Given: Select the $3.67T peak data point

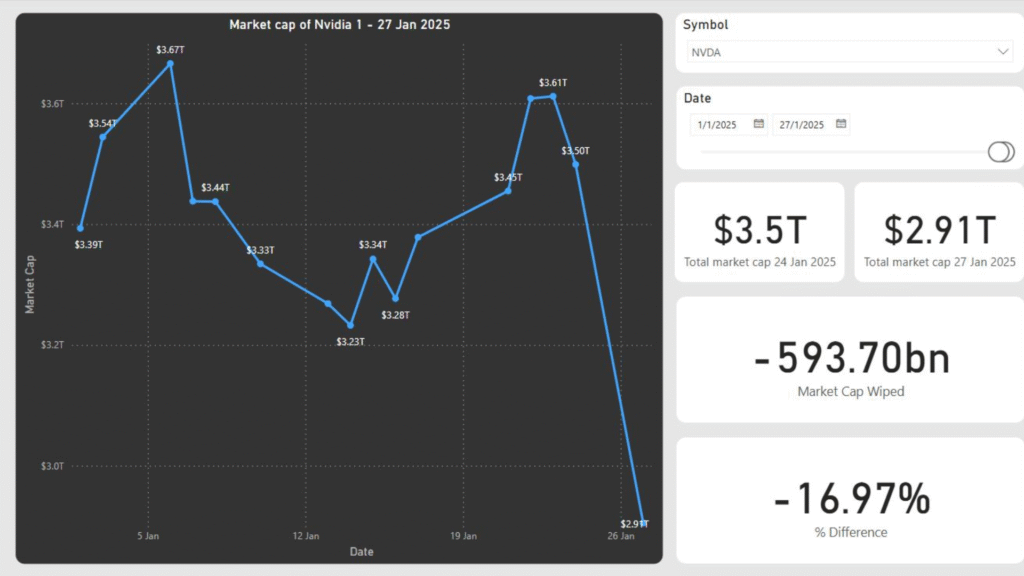Looking at the screenshot, I should [x=170, y=64].
